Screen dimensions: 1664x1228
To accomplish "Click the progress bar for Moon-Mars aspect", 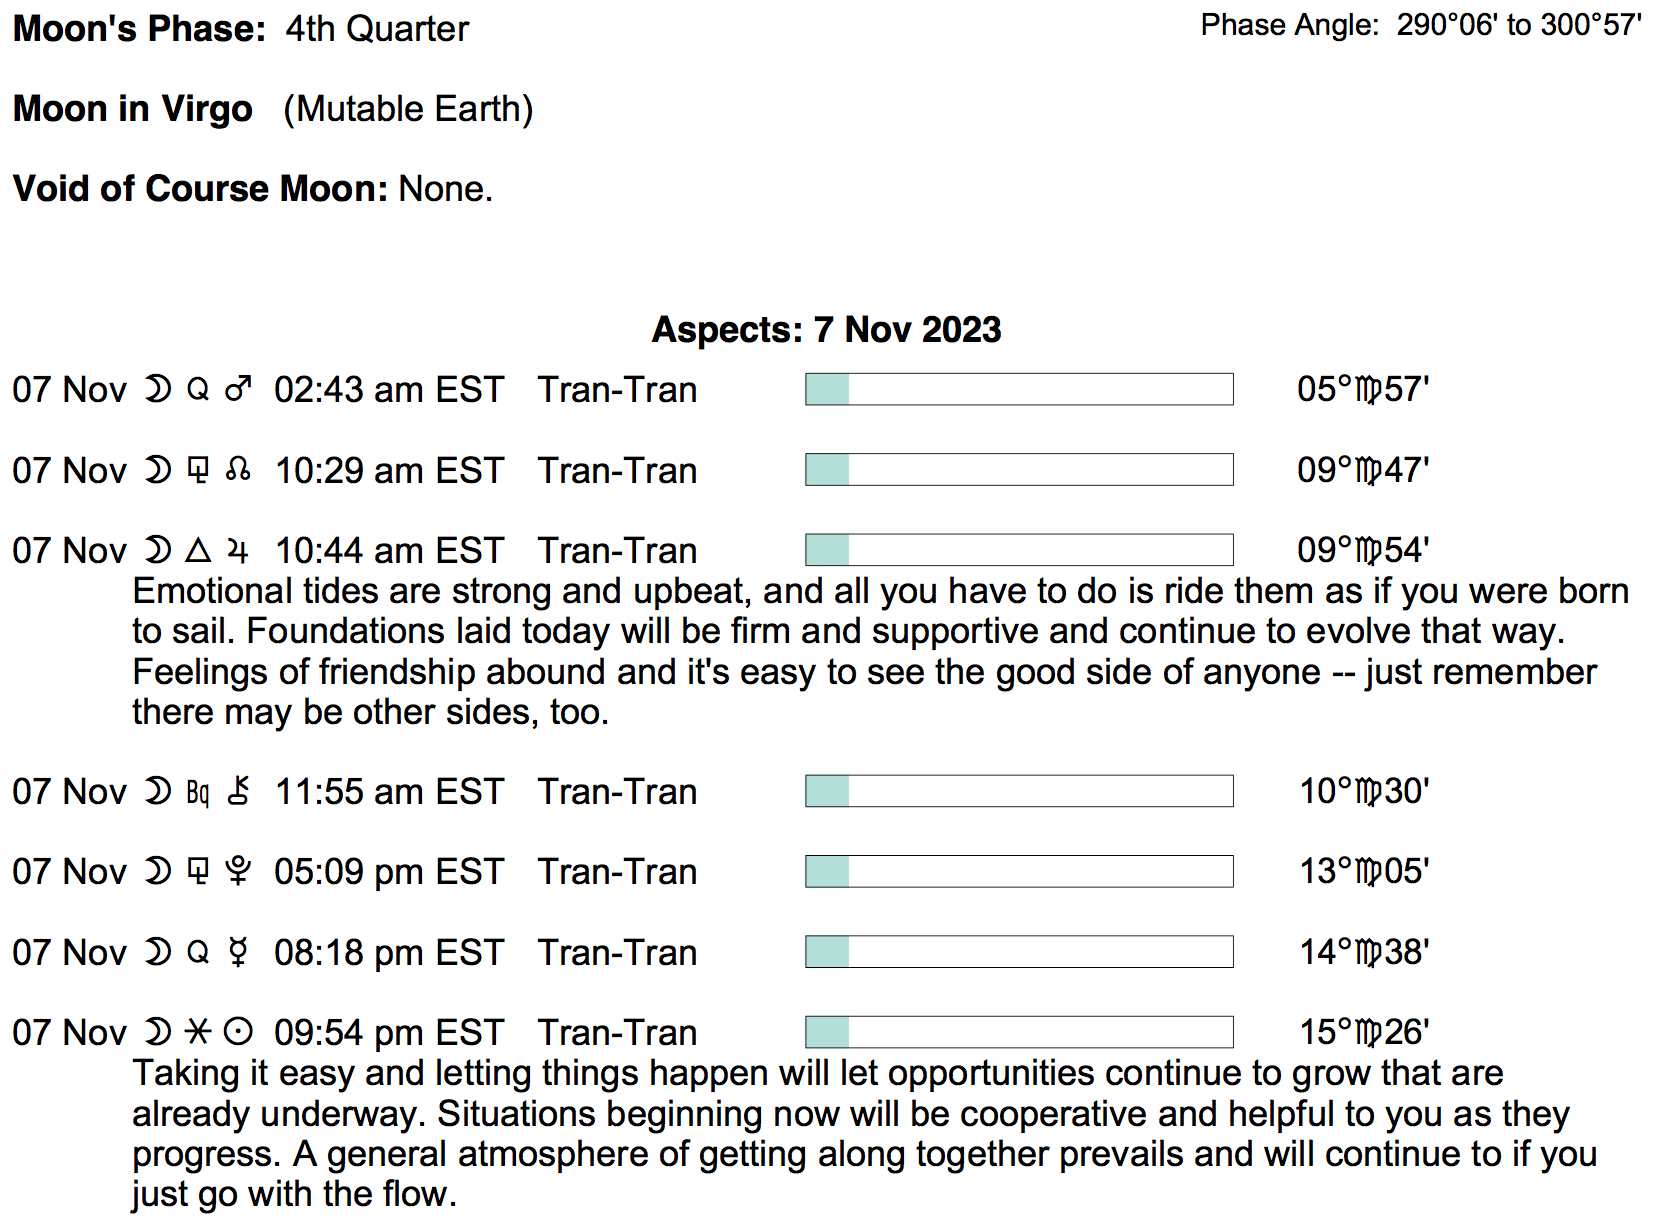I will pos(1019,389).
